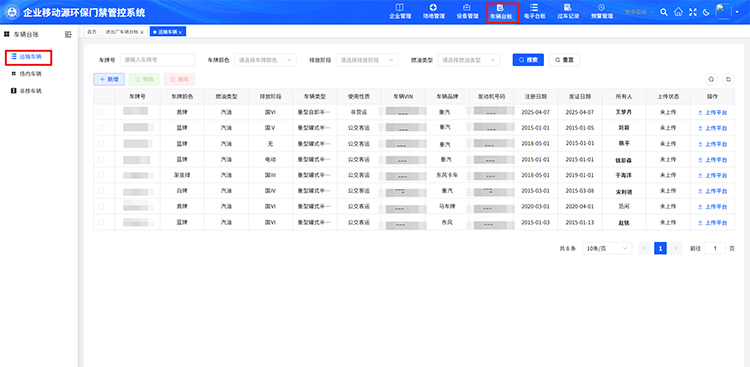
Task: Open 电子台账 in the top navigation
Action: click(x=534, y=11)
